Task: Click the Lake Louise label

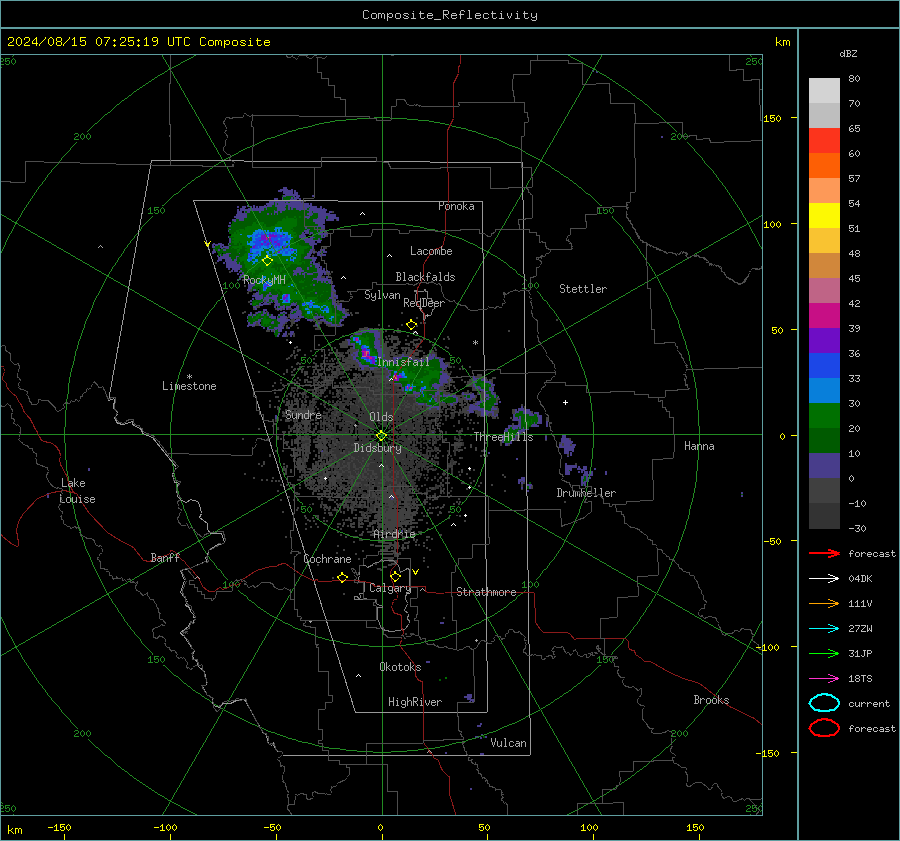Action: click(77, 491)
